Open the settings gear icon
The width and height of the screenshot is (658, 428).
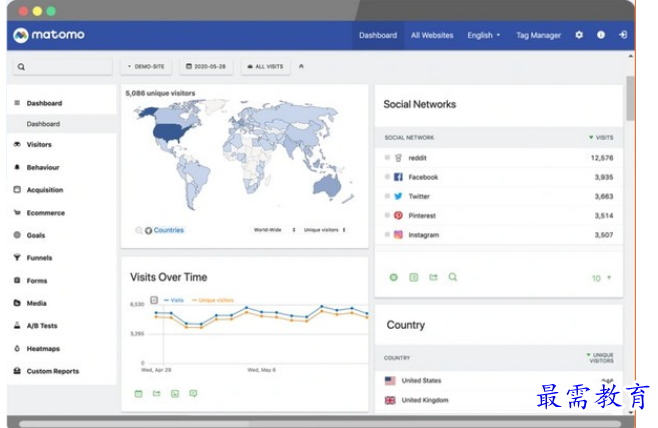579,35
